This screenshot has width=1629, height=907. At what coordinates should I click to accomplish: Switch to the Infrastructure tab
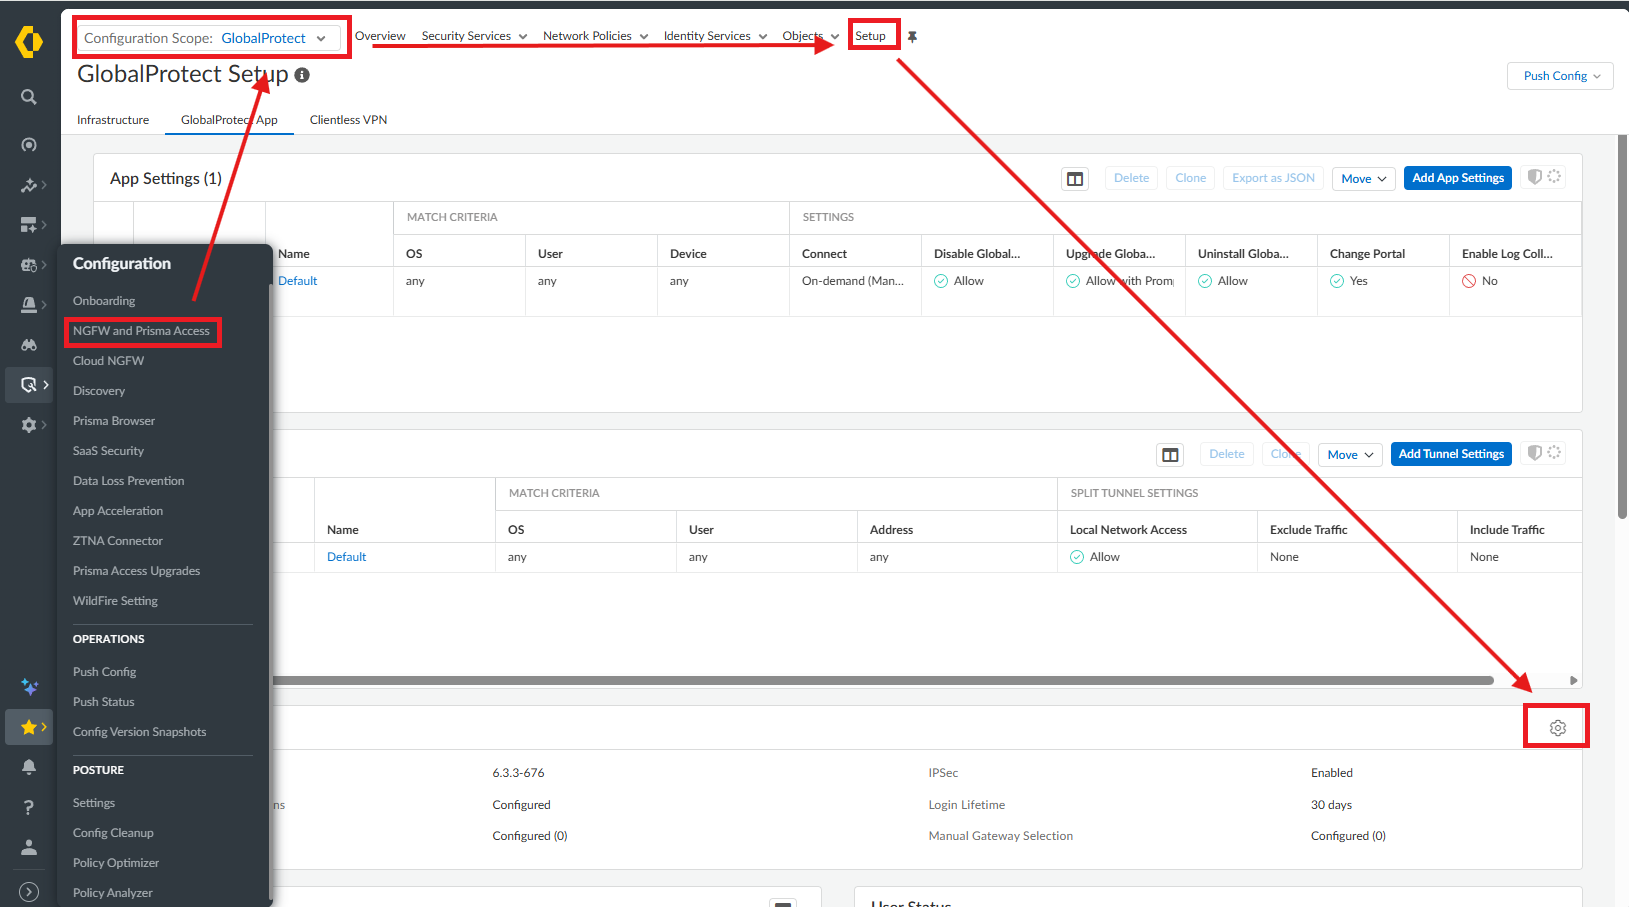pos(113,120)
